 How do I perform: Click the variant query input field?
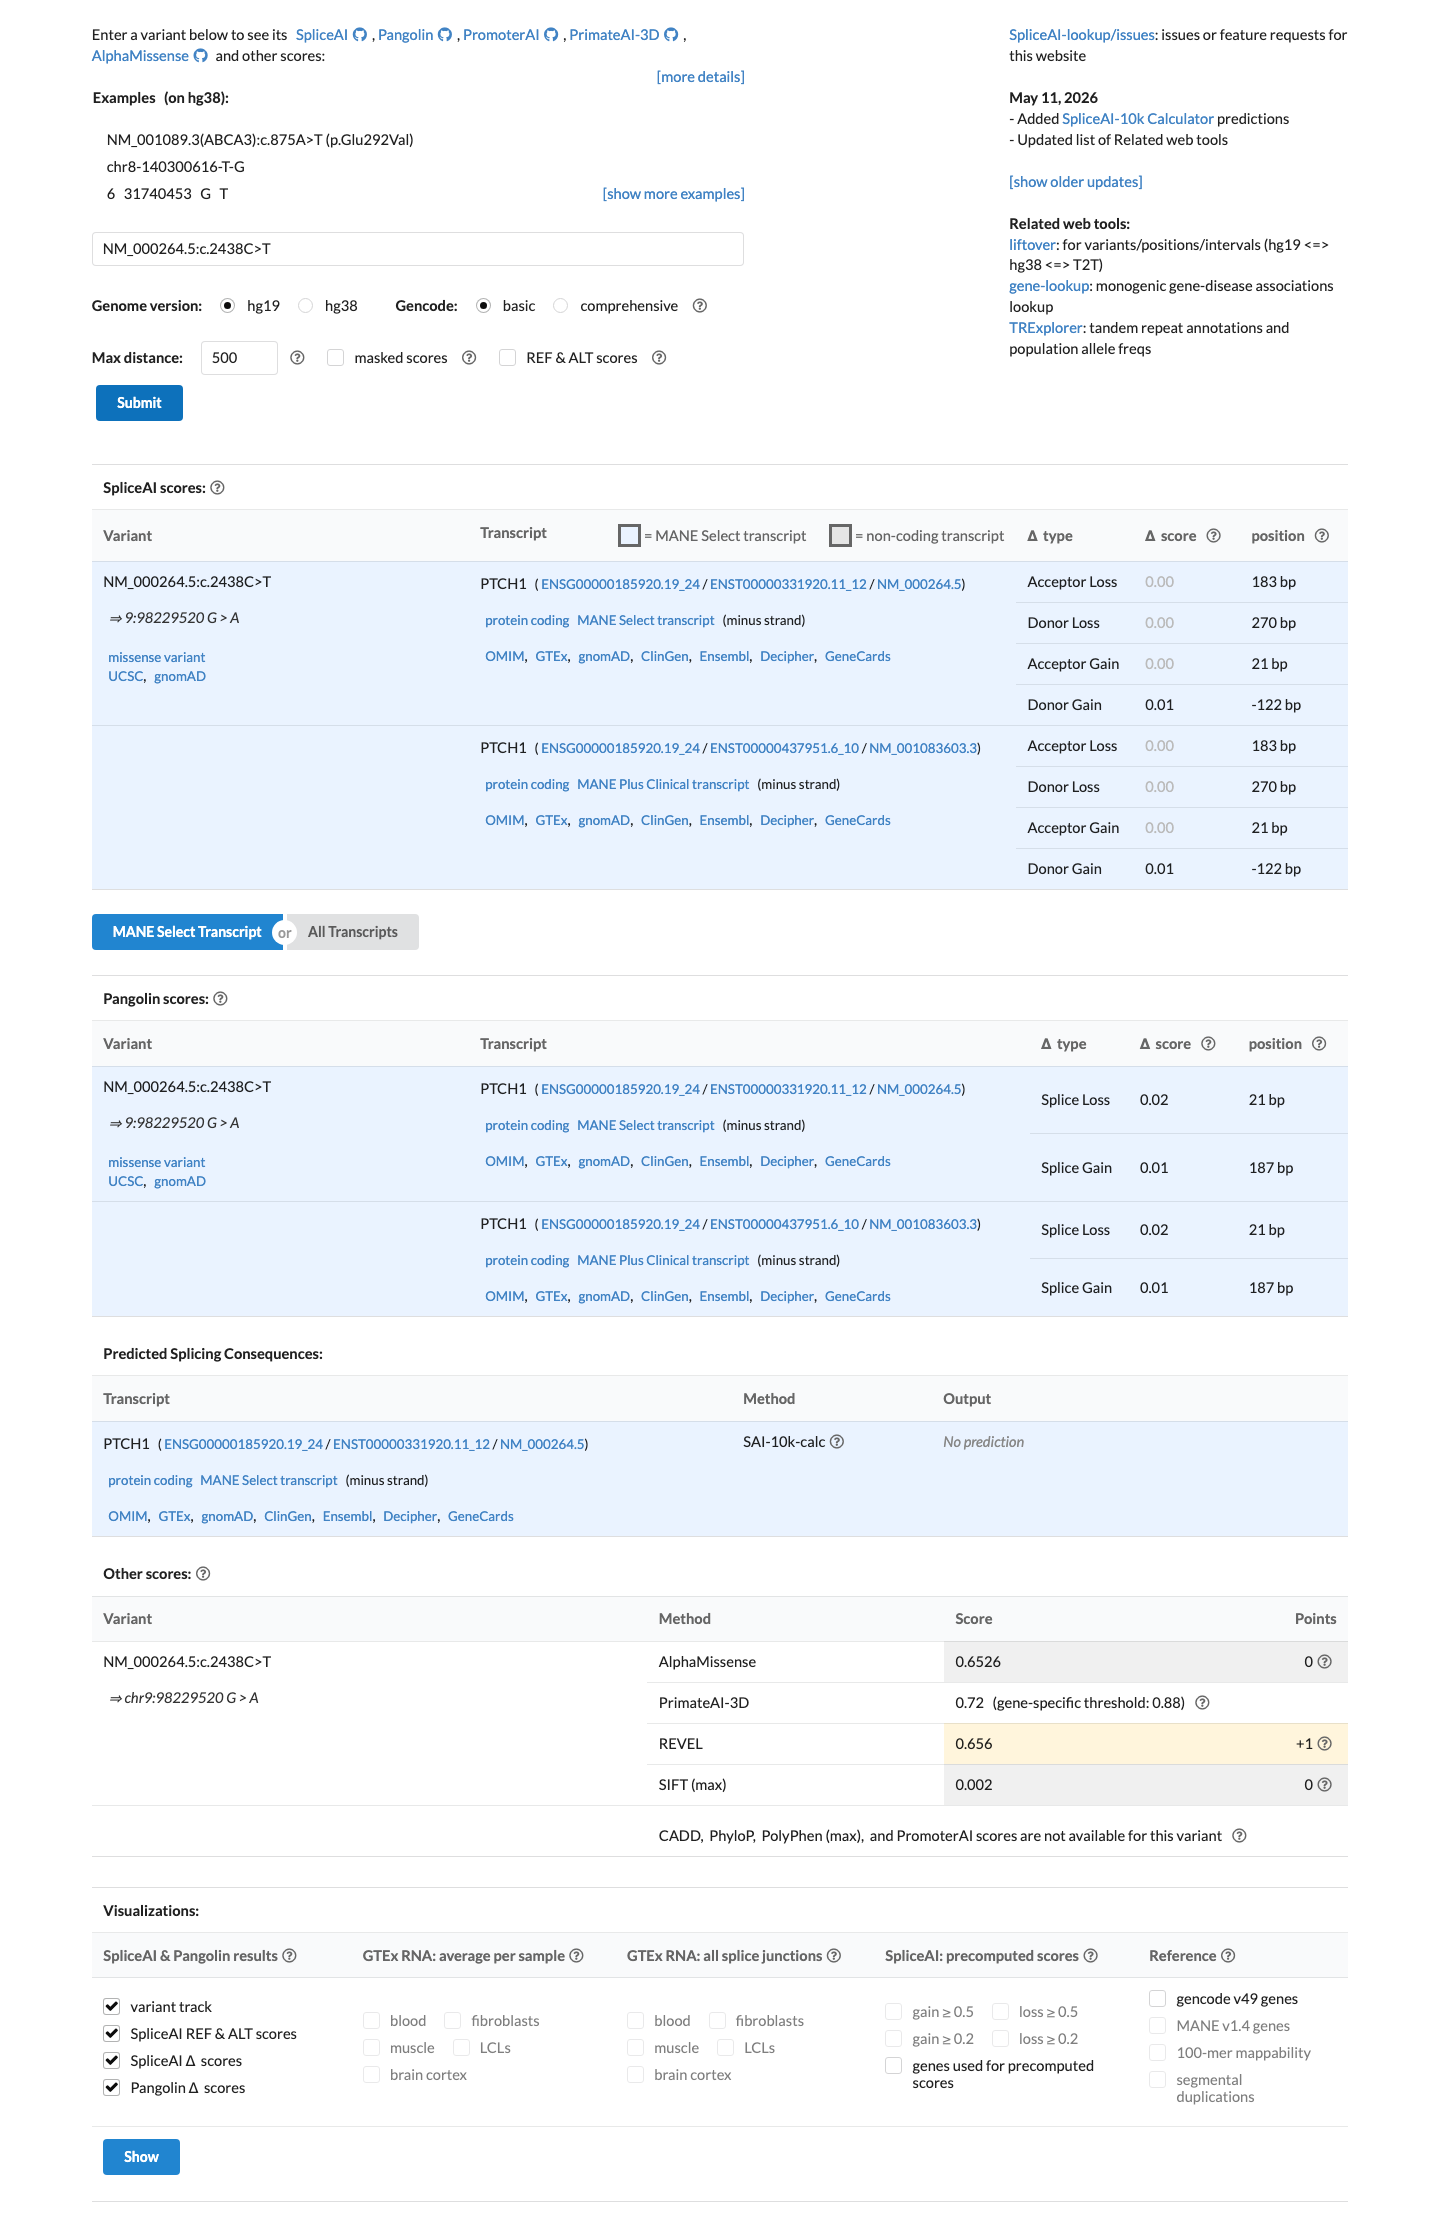tap(418, 249)
